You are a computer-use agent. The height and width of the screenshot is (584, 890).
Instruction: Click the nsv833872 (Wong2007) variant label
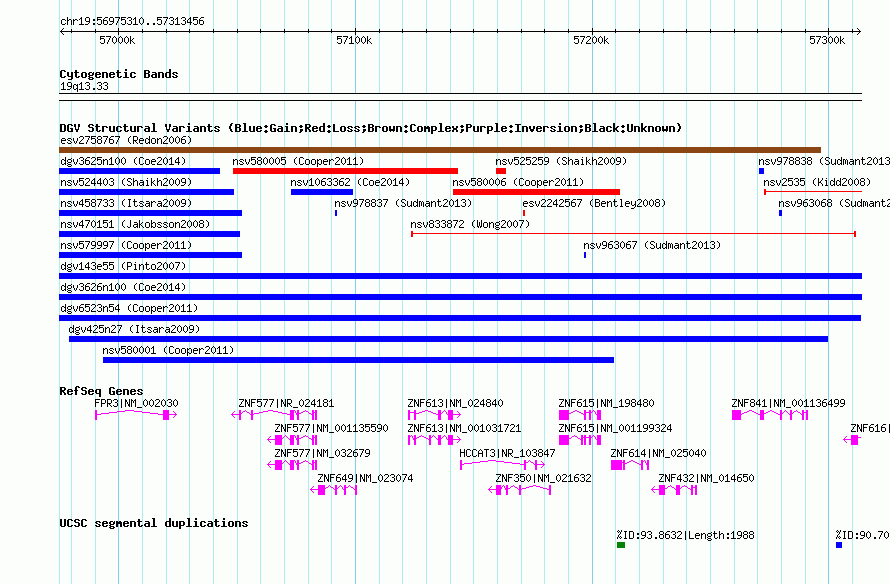[x=470, y=224]
